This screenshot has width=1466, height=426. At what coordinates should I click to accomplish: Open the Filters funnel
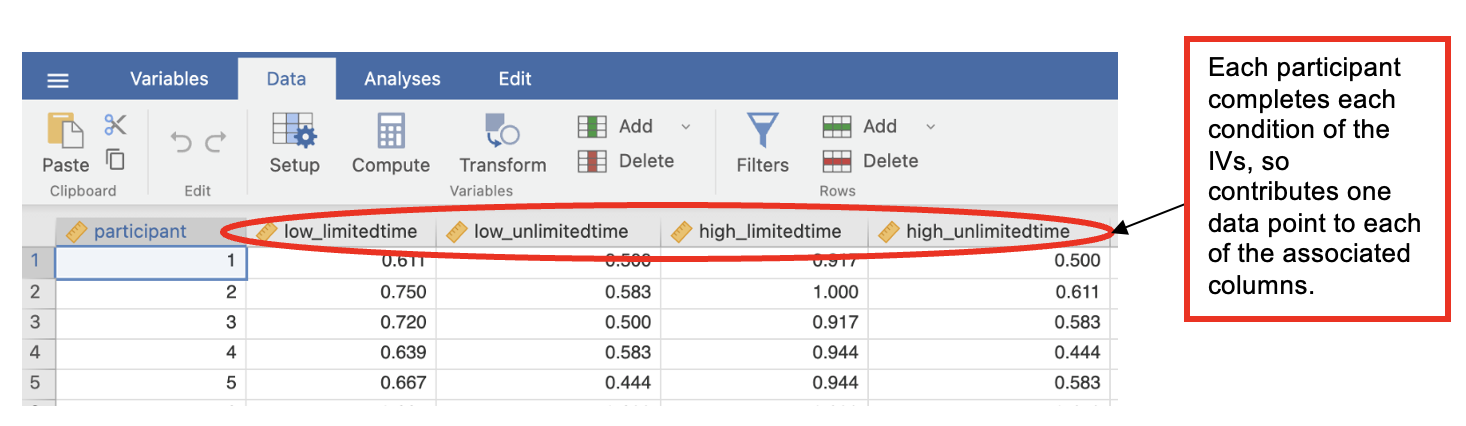(x=762, y=142)
